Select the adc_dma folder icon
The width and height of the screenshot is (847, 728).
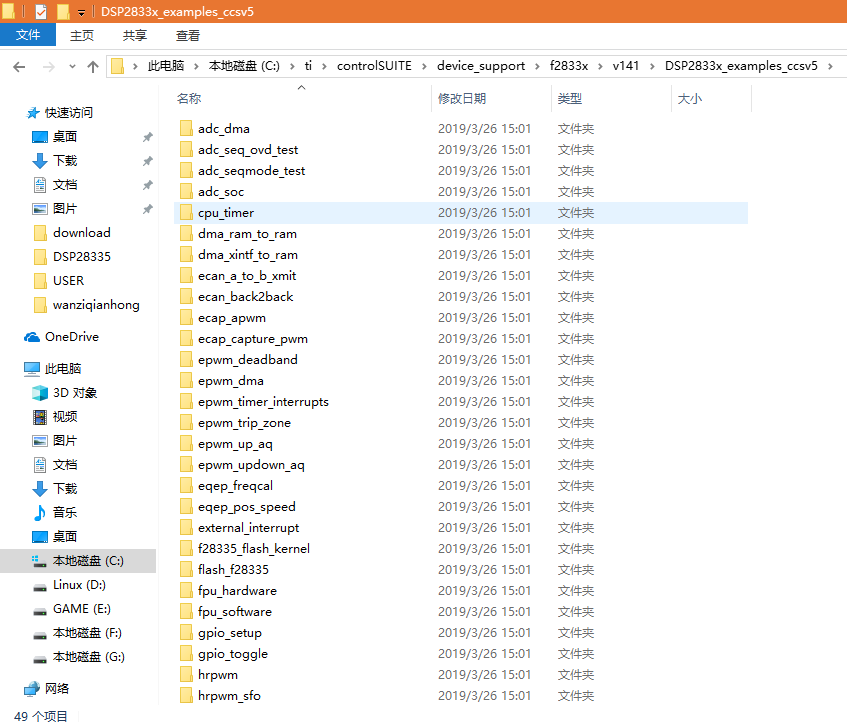pos(186,129)
